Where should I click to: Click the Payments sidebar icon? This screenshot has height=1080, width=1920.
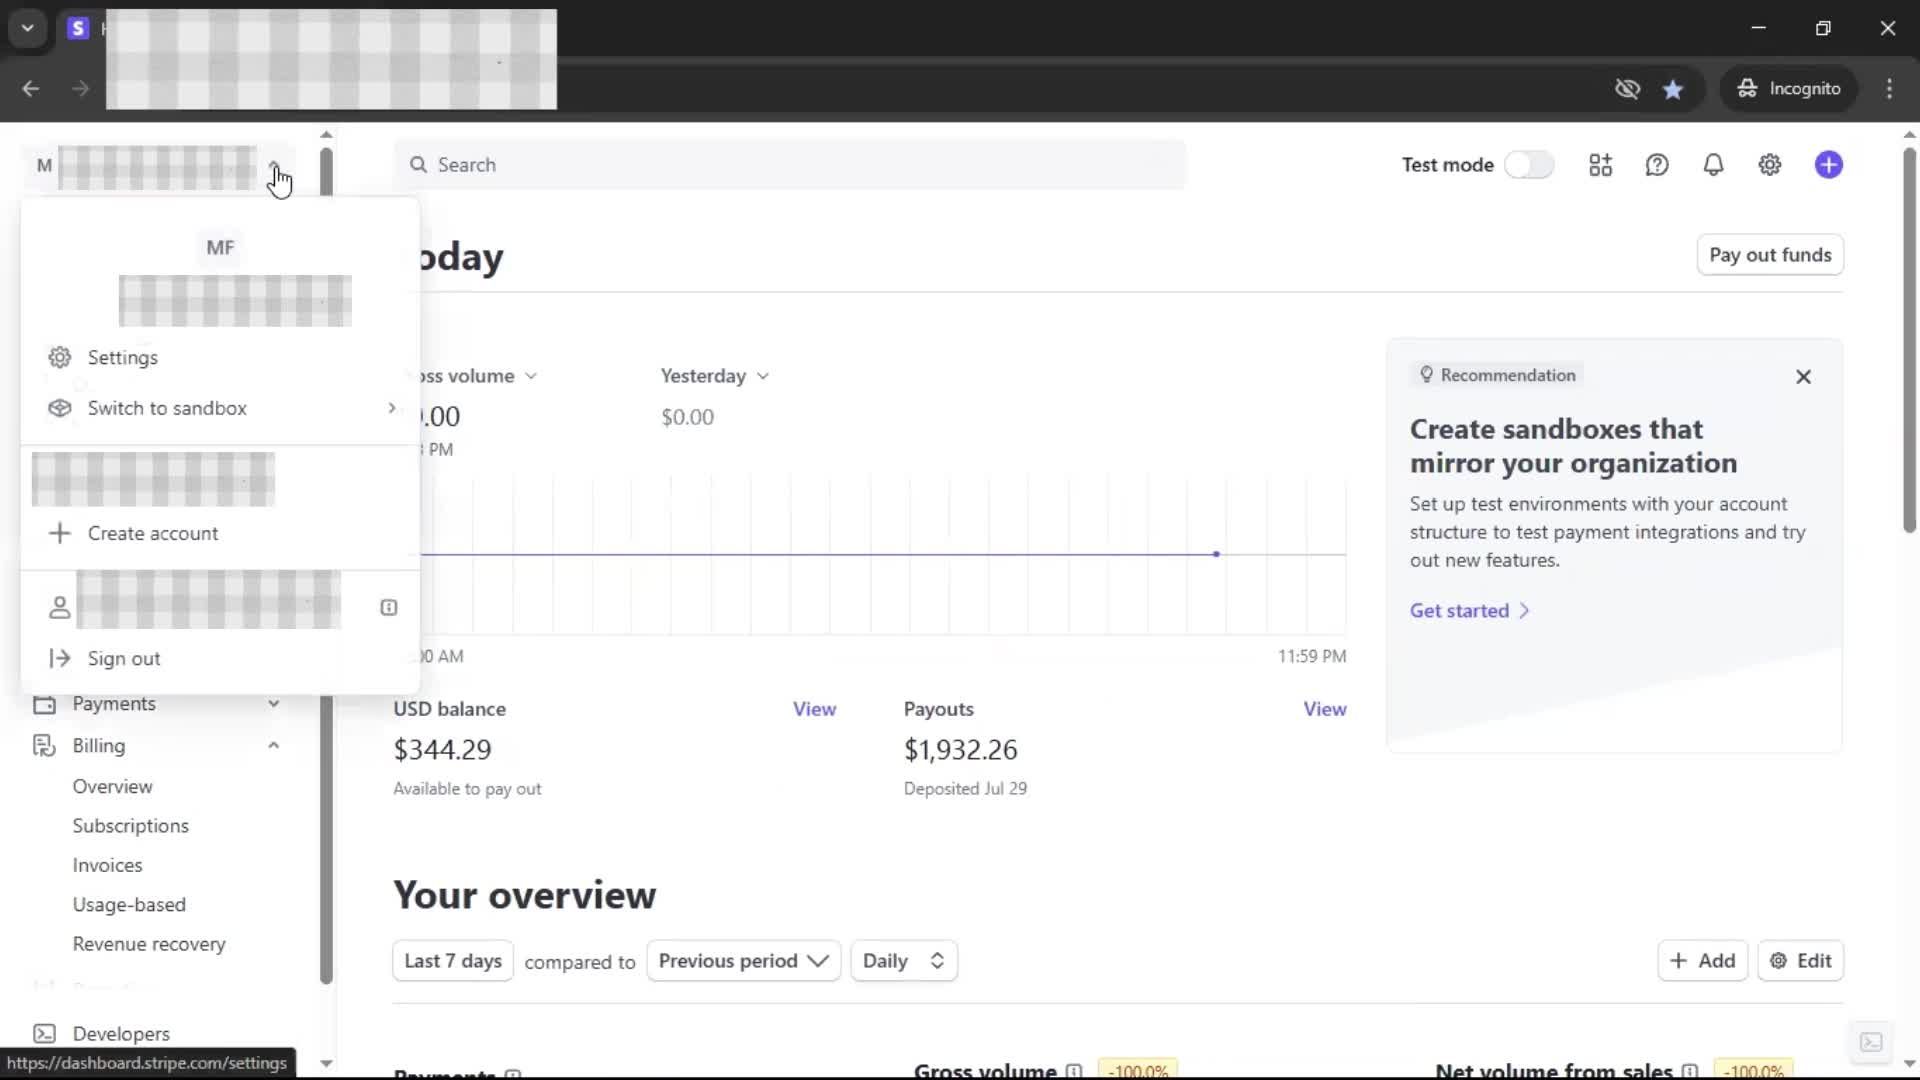[x=44, y=704]
